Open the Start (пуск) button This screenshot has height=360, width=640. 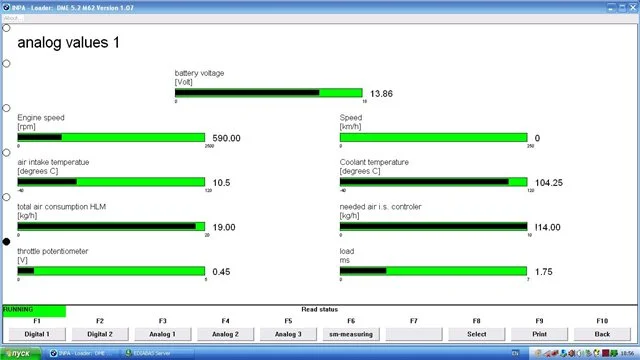(20, 353)
